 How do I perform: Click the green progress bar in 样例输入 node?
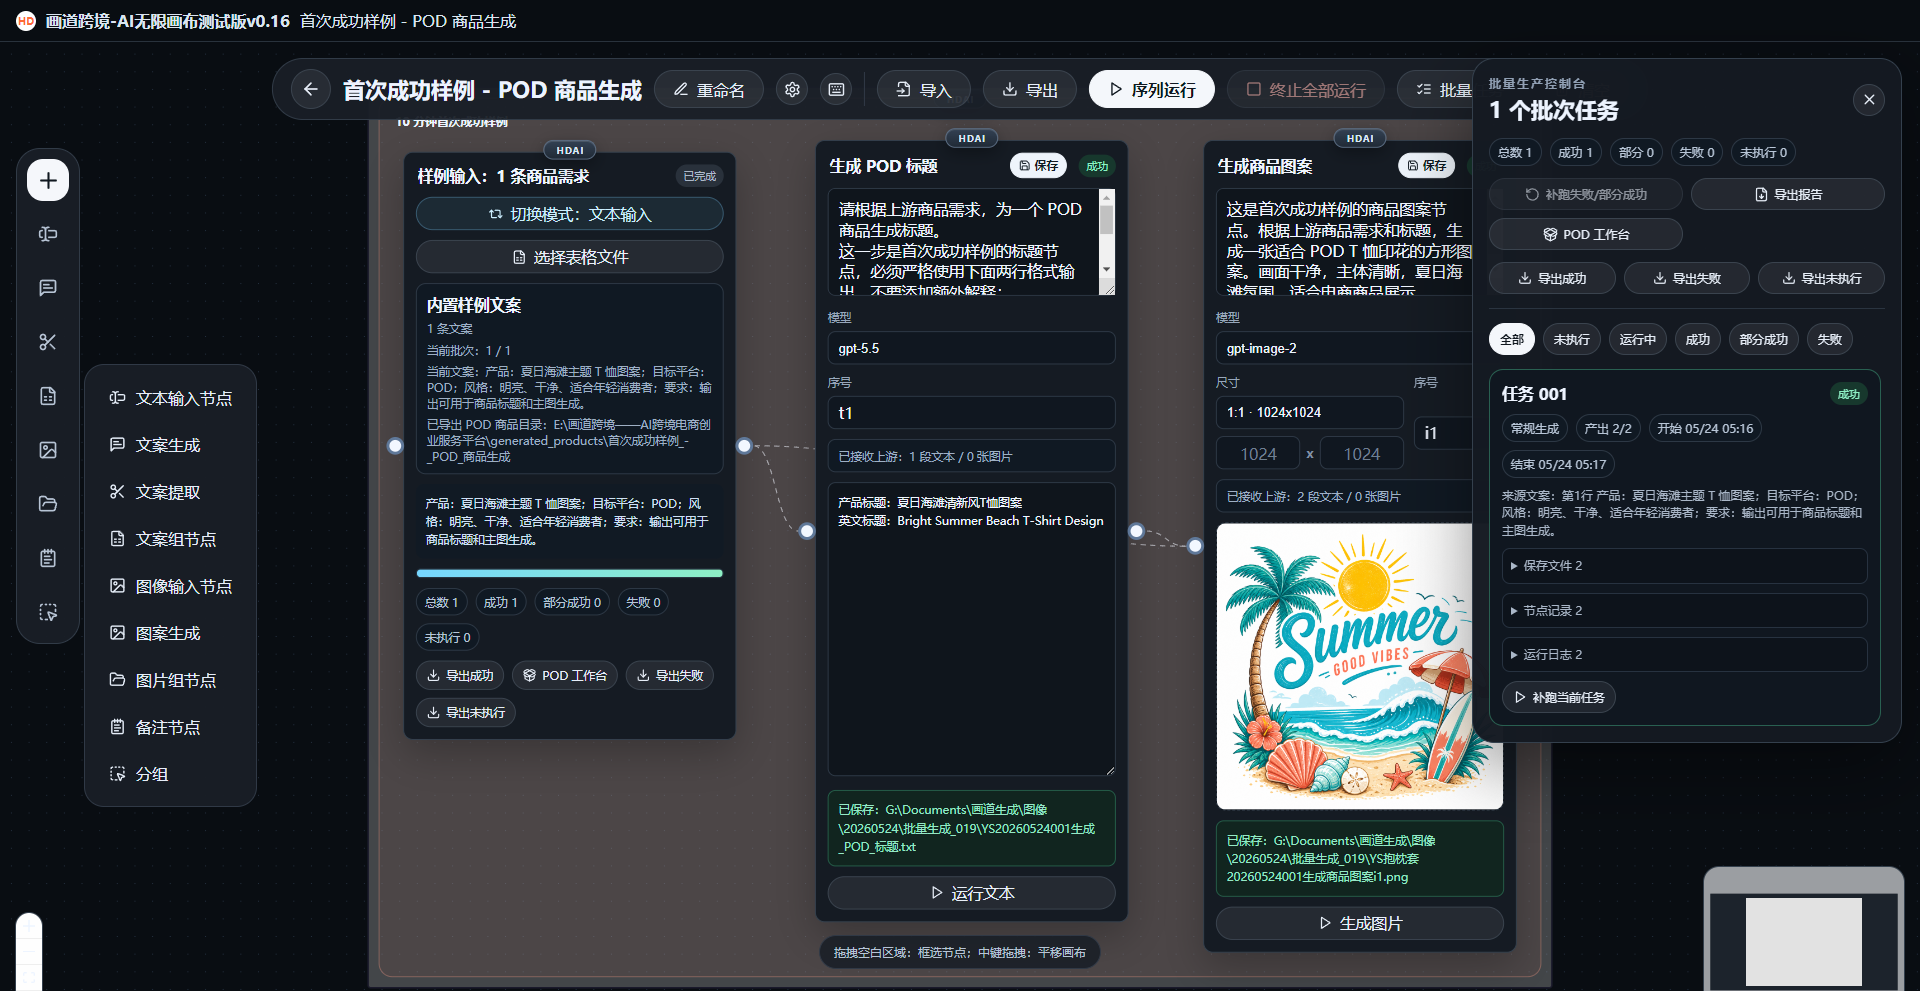(569, 573)
